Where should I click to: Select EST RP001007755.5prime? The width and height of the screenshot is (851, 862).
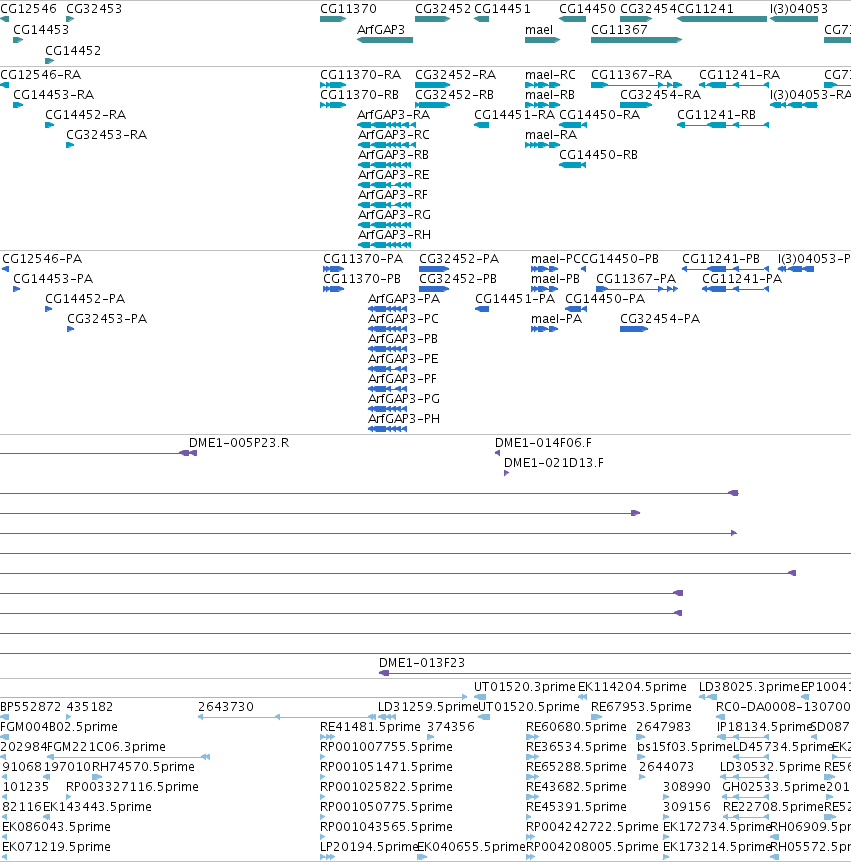click(x=386, y=747)
